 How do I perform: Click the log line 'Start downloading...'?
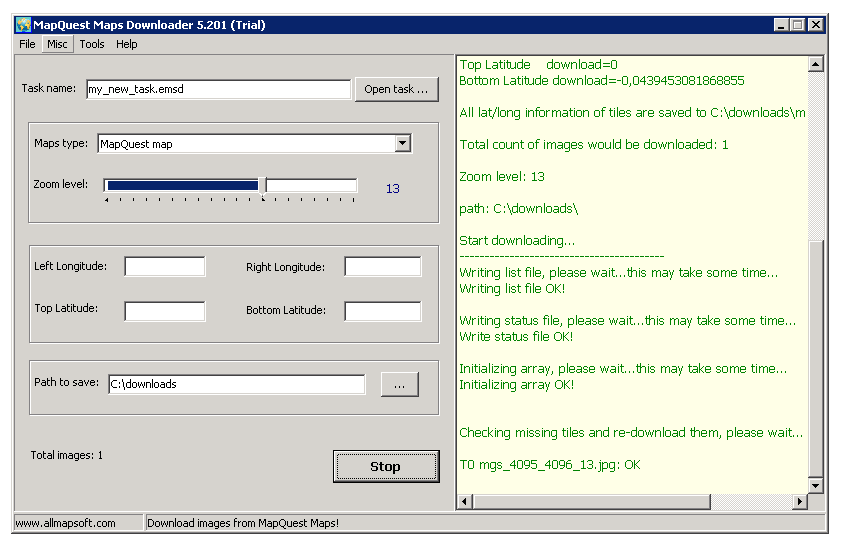point(517,241)
